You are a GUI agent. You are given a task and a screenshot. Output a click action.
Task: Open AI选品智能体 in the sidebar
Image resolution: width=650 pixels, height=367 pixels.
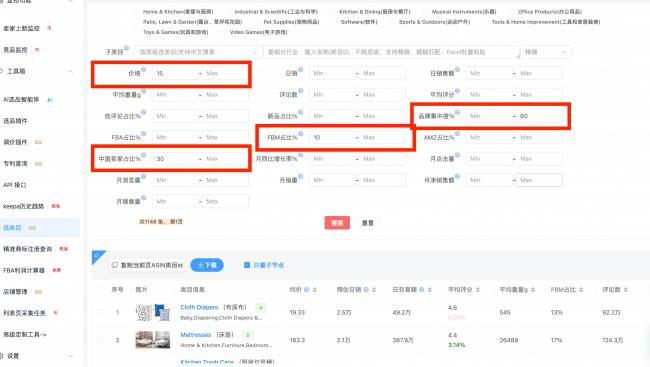coord(21,100)
